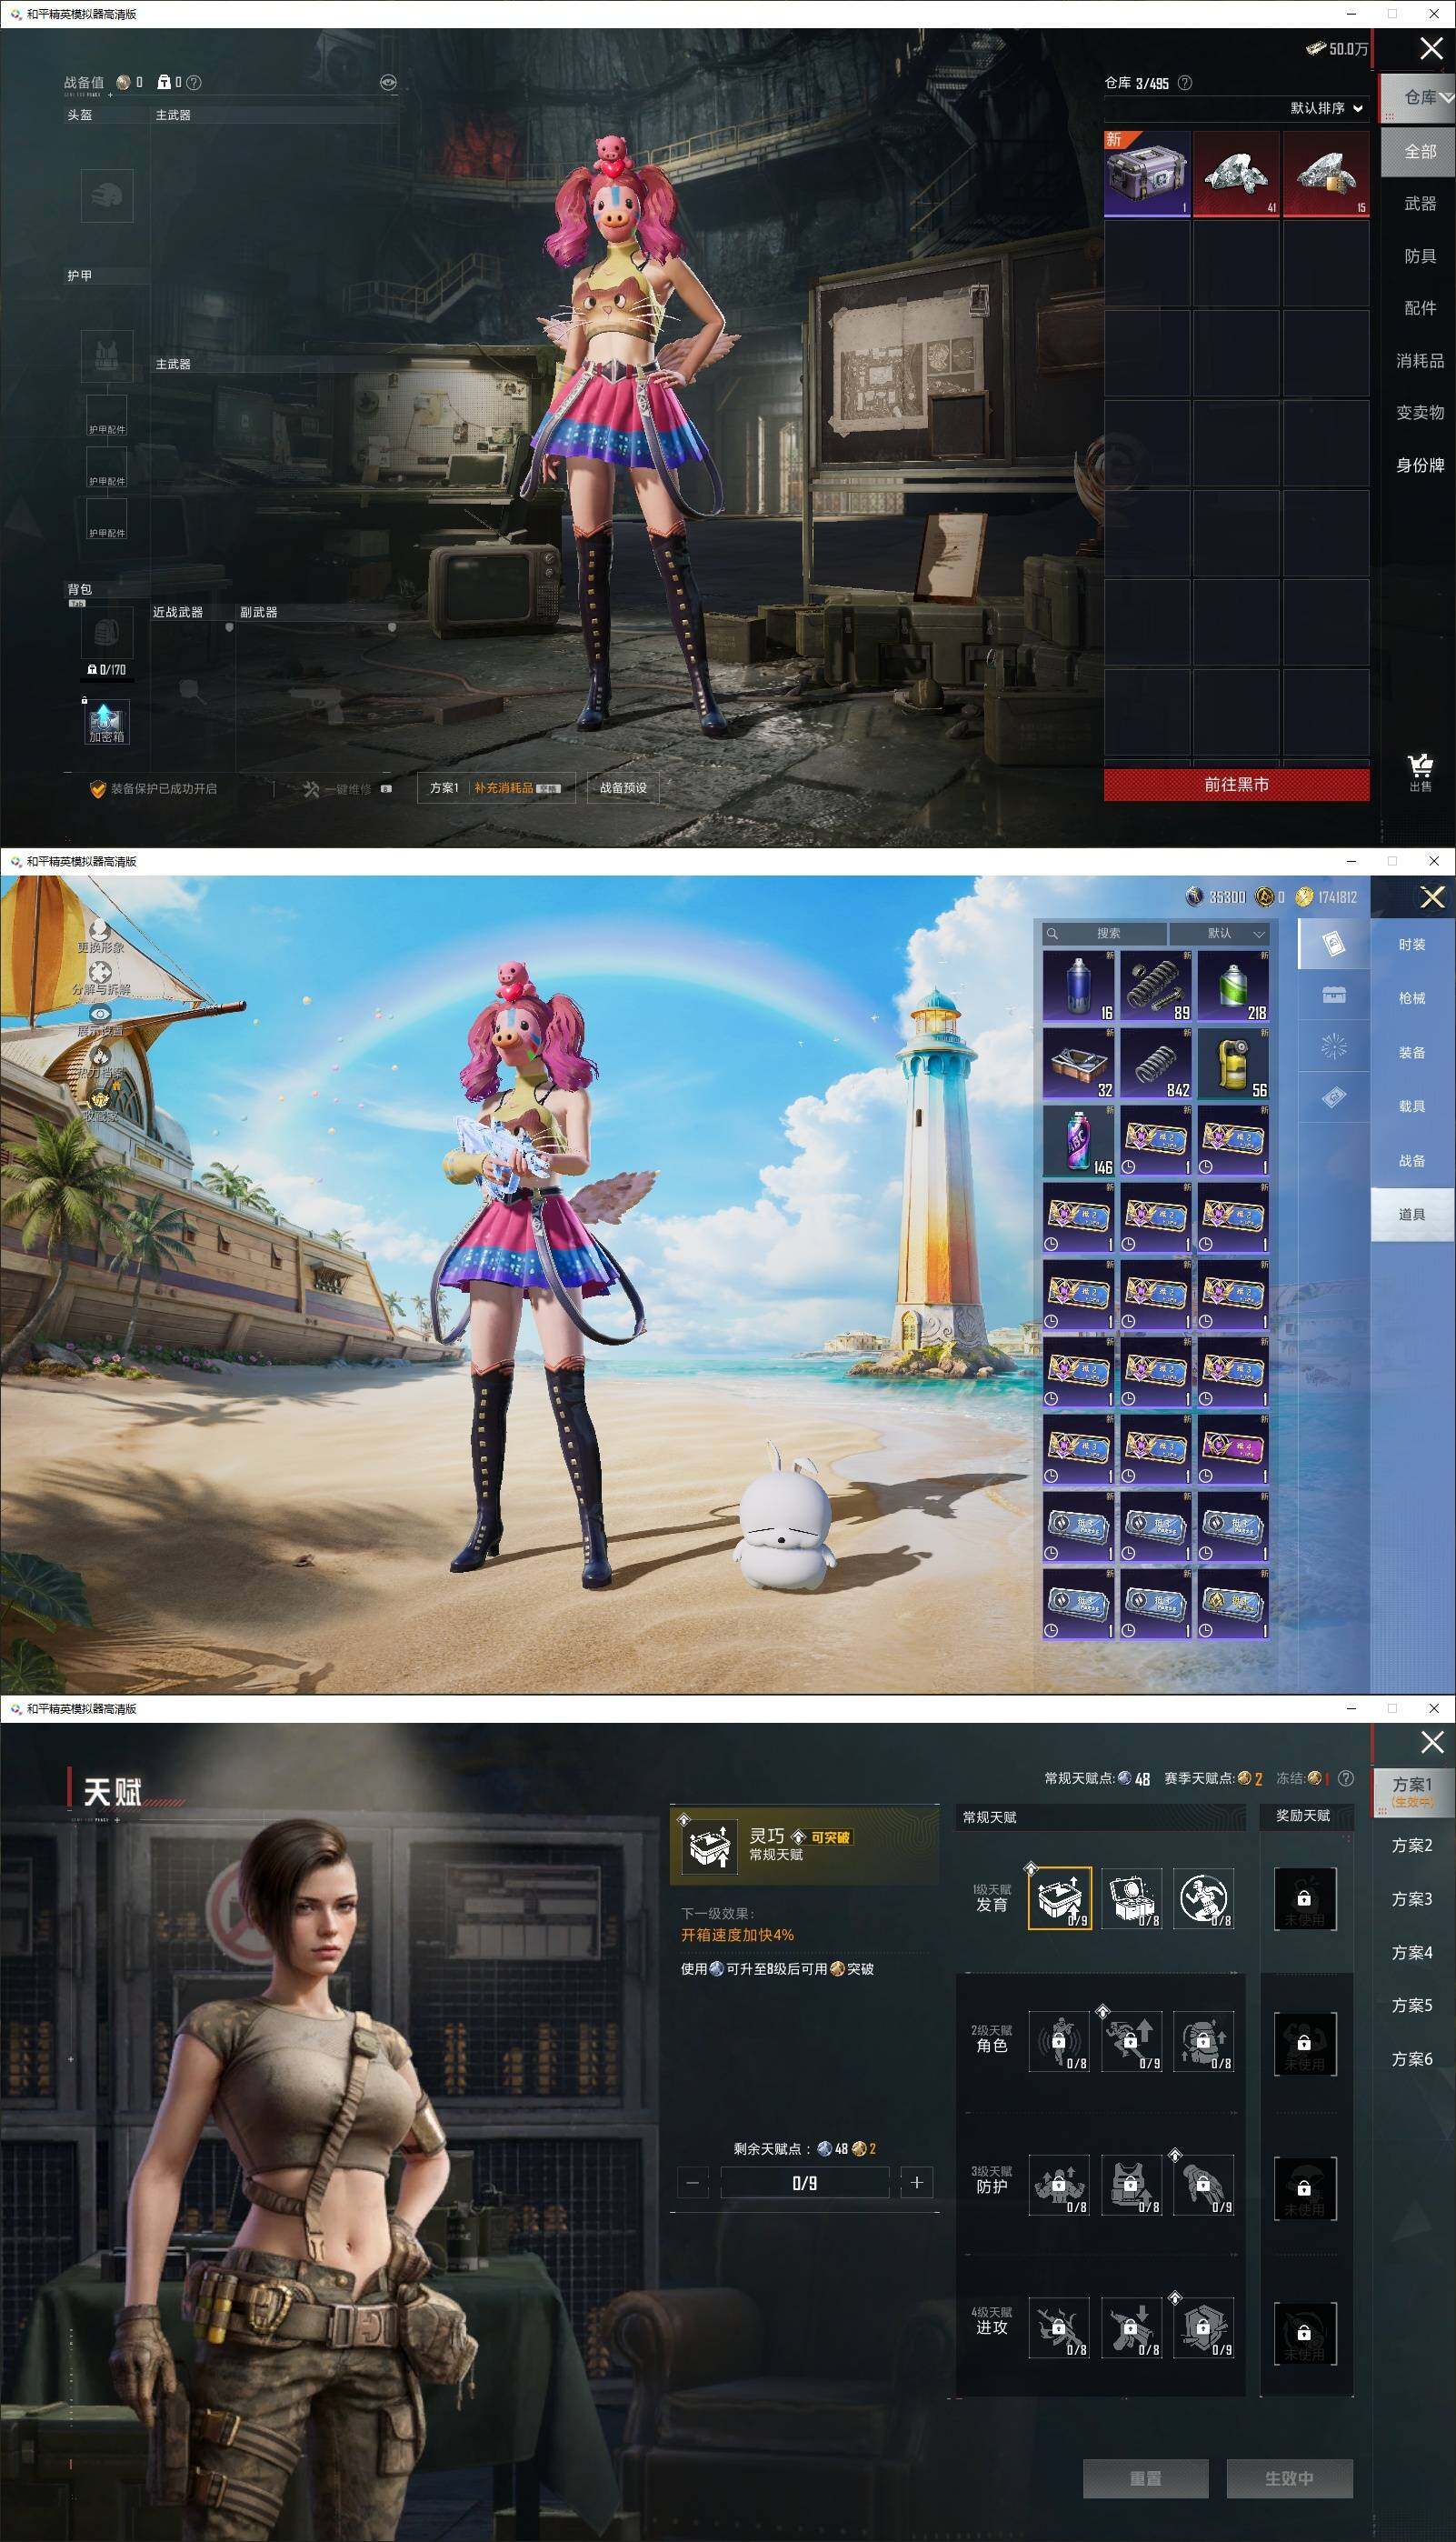
Task: Switch to 方案2 talent plan
Action: (x=1412, y=1845)
